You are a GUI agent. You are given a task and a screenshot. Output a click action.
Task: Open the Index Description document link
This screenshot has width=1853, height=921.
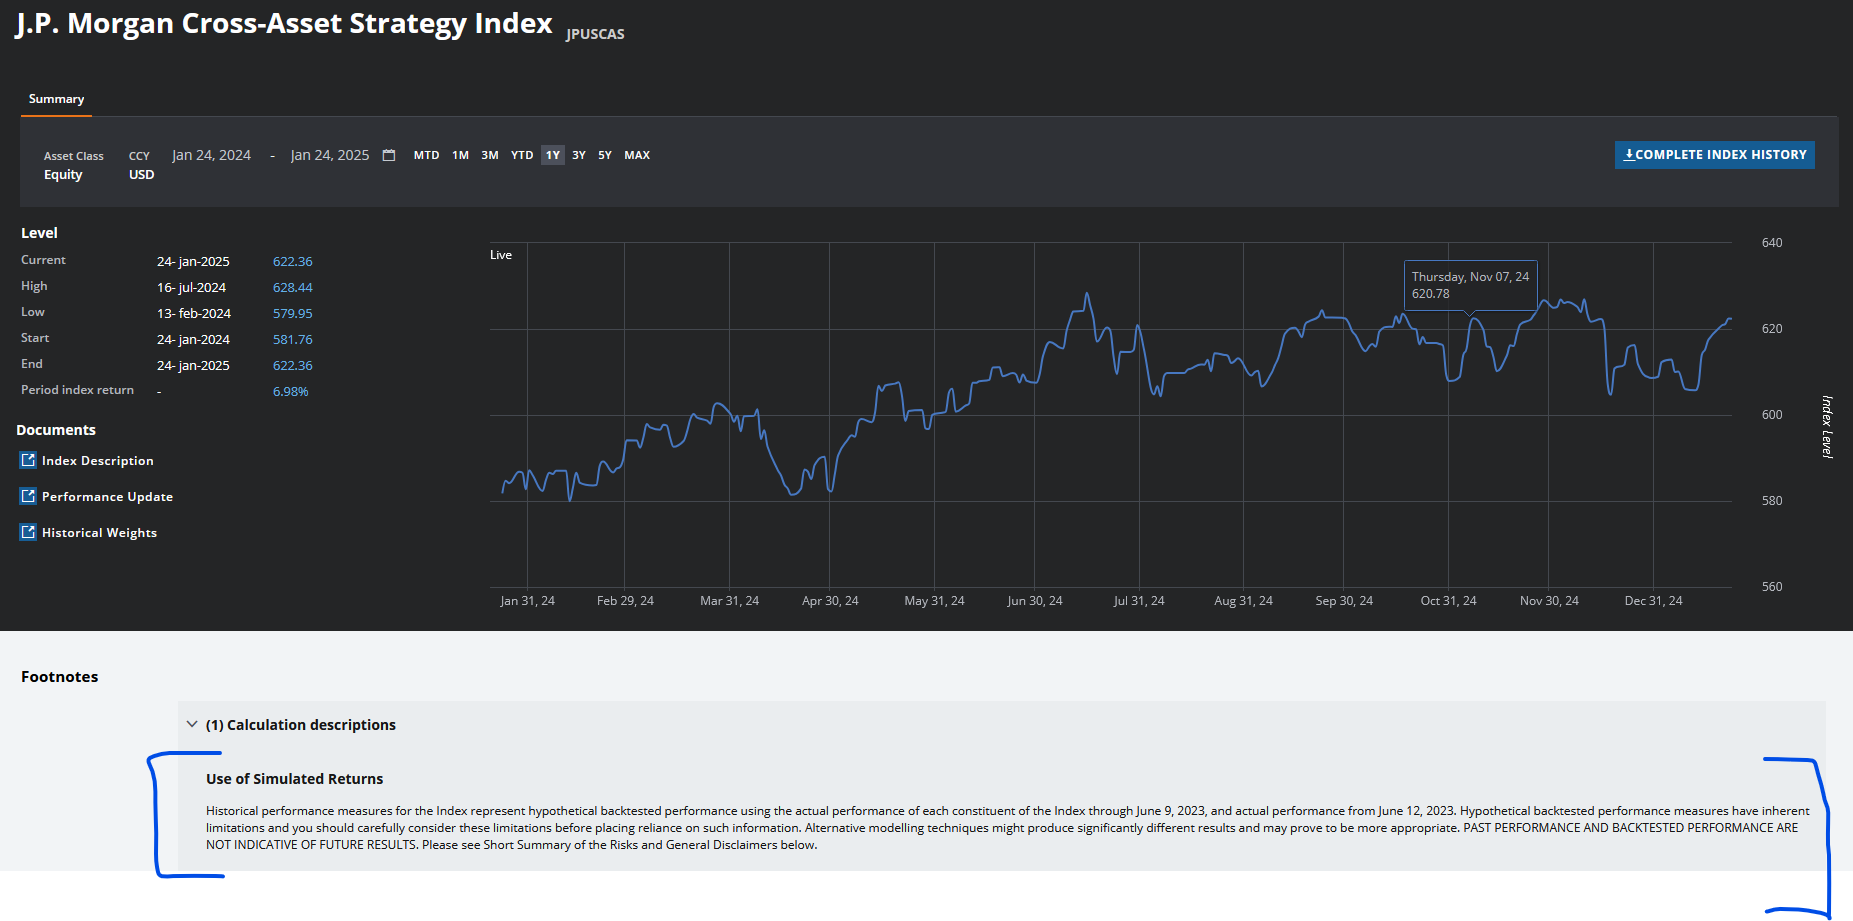[98, 461]
